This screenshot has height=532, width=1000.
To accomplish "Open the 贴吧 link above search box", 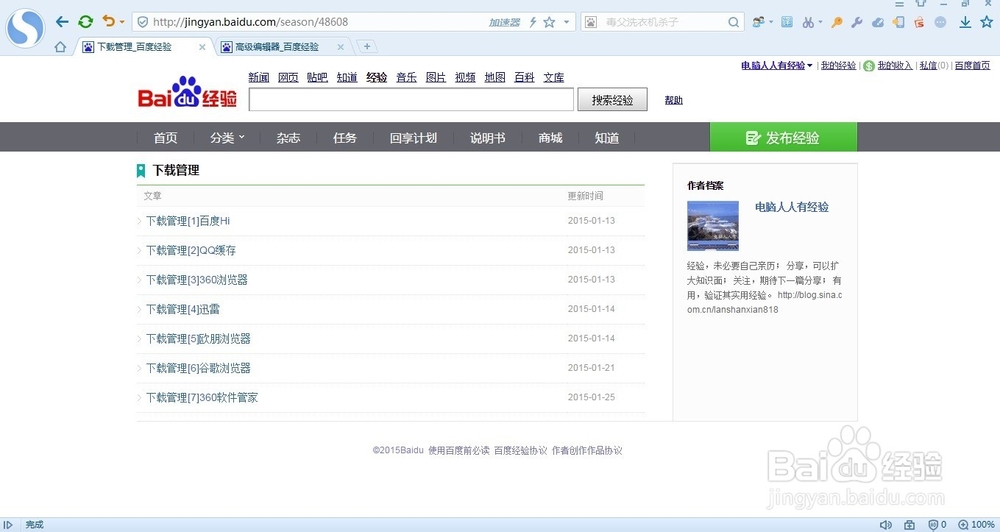I will (x=317, y=77).
